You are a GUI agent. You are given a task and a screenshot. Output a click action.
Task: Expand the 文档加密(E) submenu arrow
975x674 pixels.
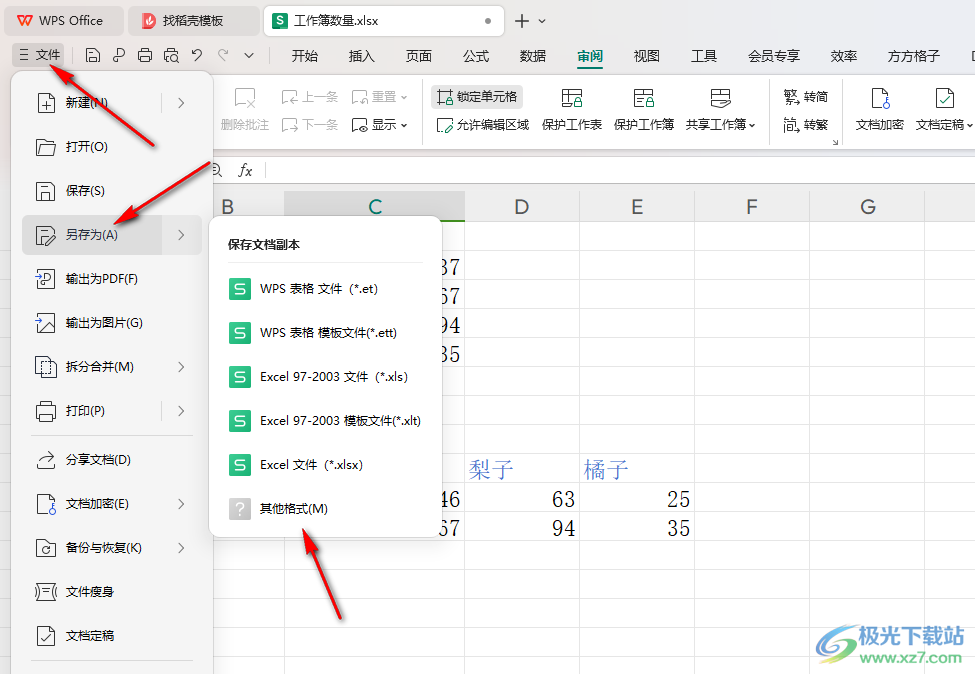182,504
